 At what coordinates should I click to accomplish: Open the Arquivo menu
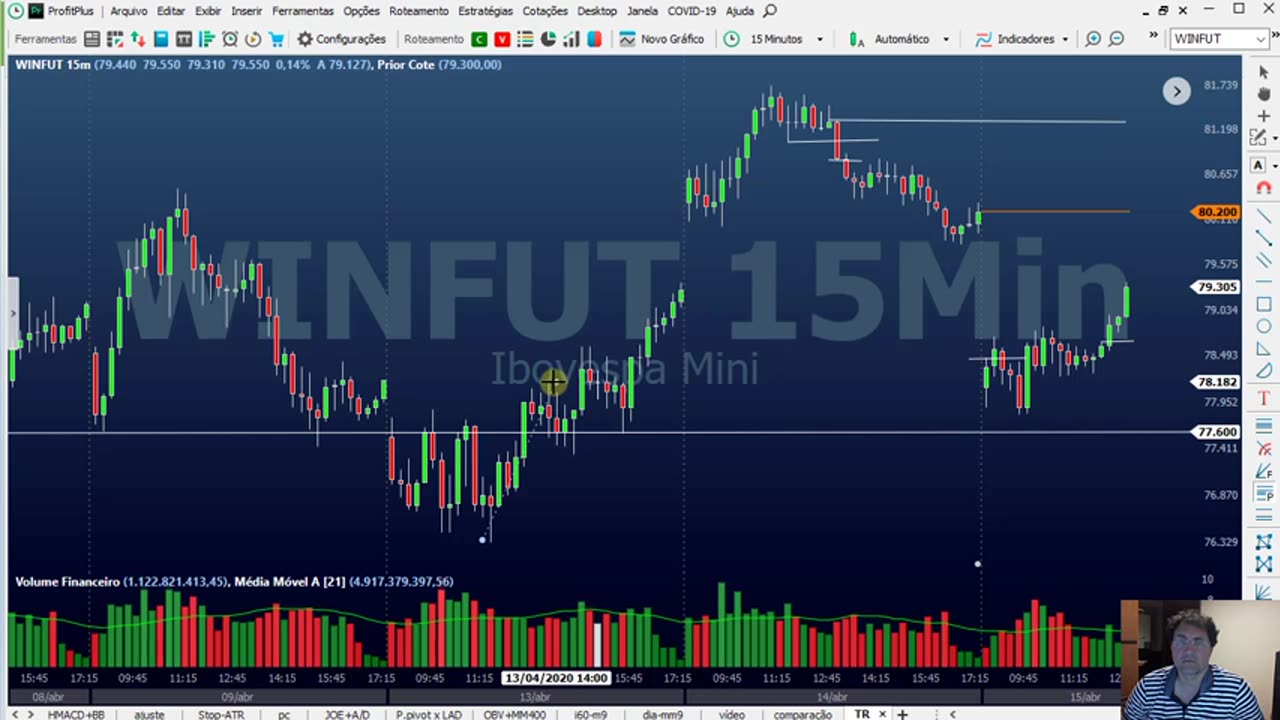coord(128,11)
